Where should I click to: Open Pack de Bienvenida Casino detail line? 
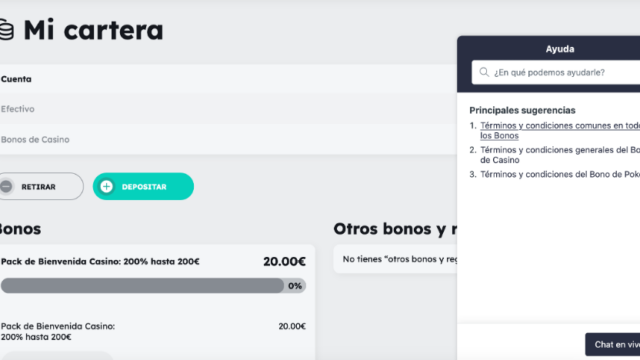58,331
